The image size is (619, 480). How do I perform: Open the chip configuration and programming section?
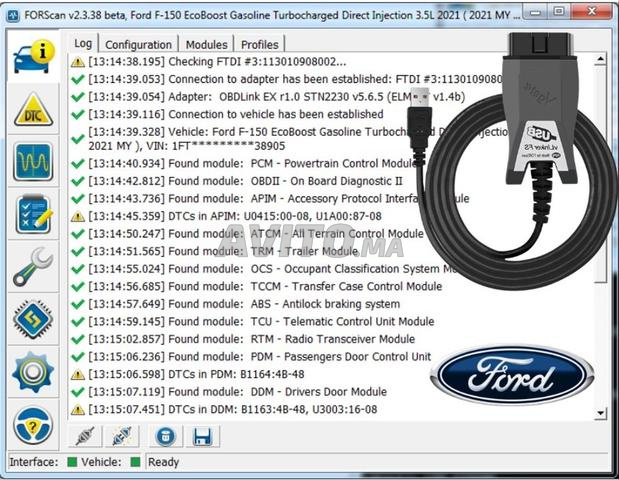click(x=34, y=319)
